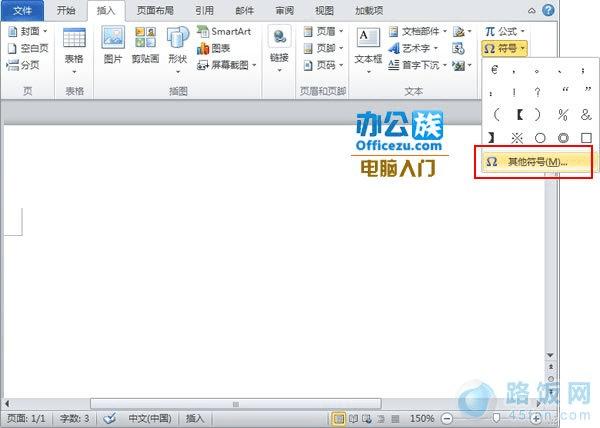Insert the ※ reference mark symbol
Screen dimensions: 600x428
pos(517,137)
